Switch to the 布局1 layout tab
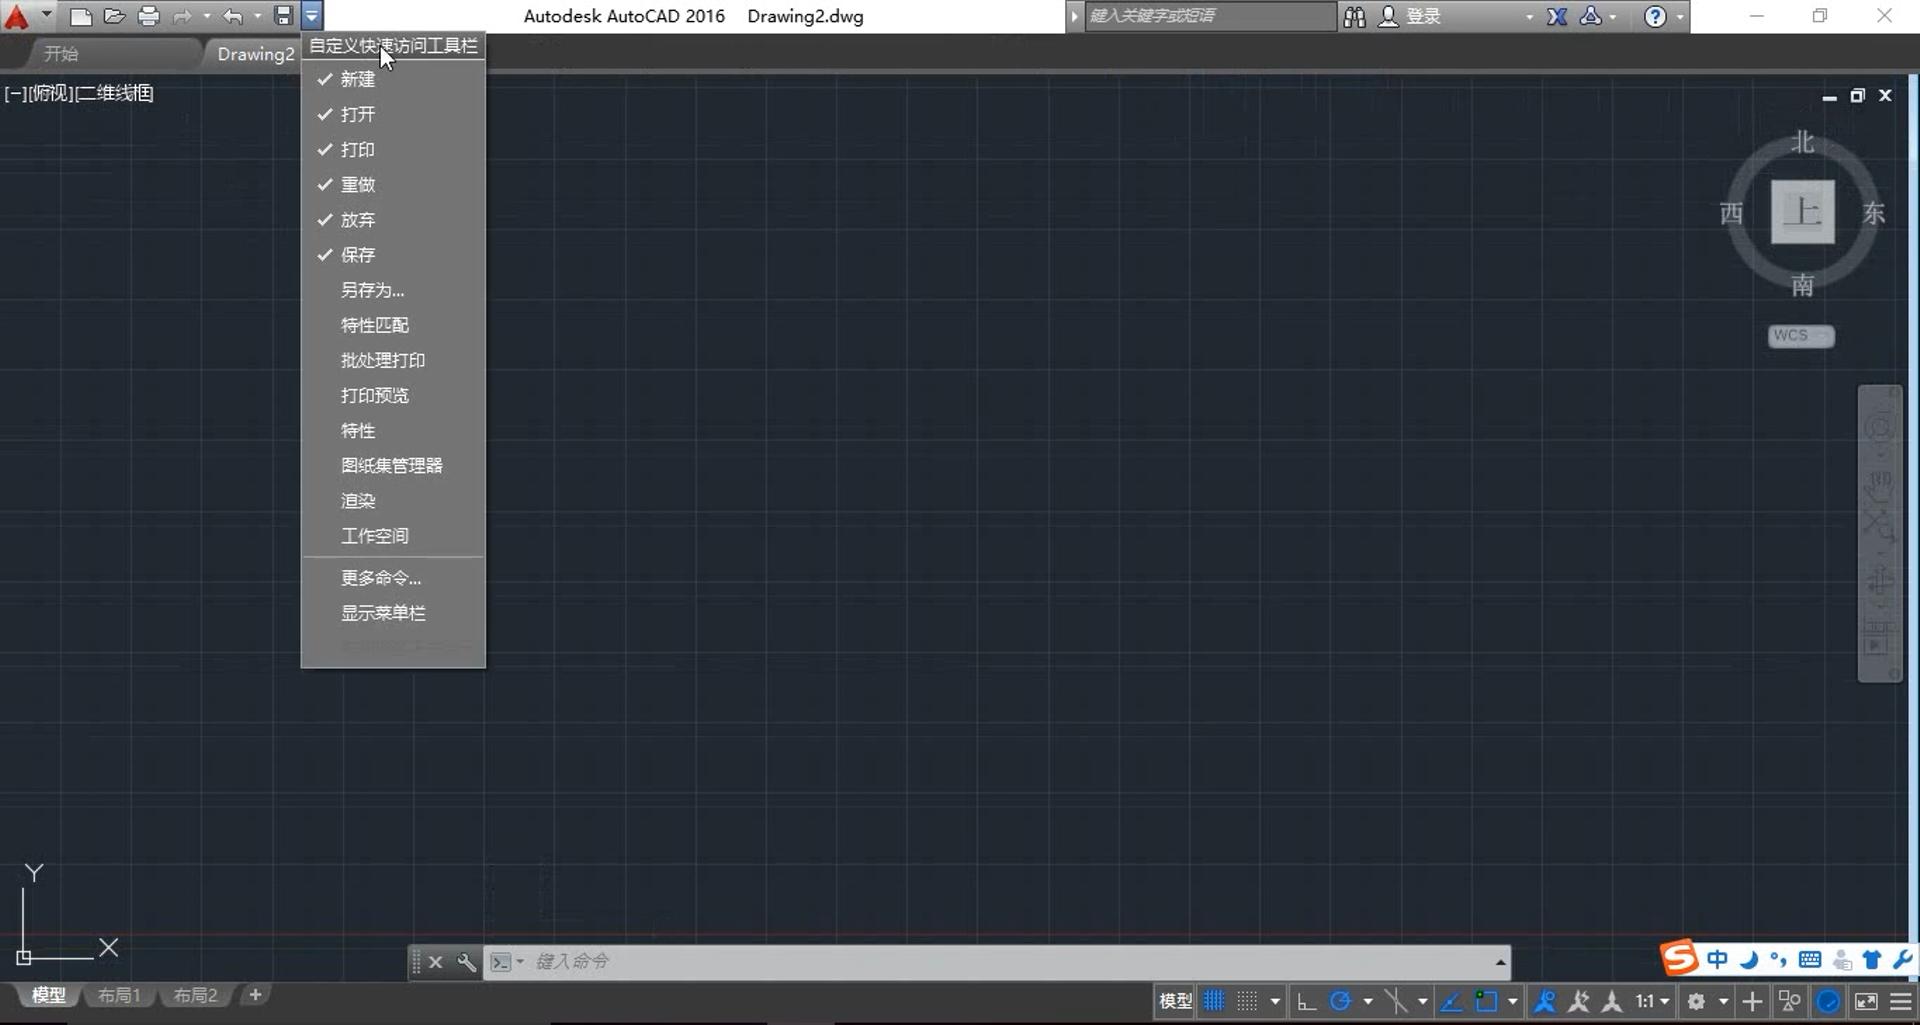 [x=119, y=996]
